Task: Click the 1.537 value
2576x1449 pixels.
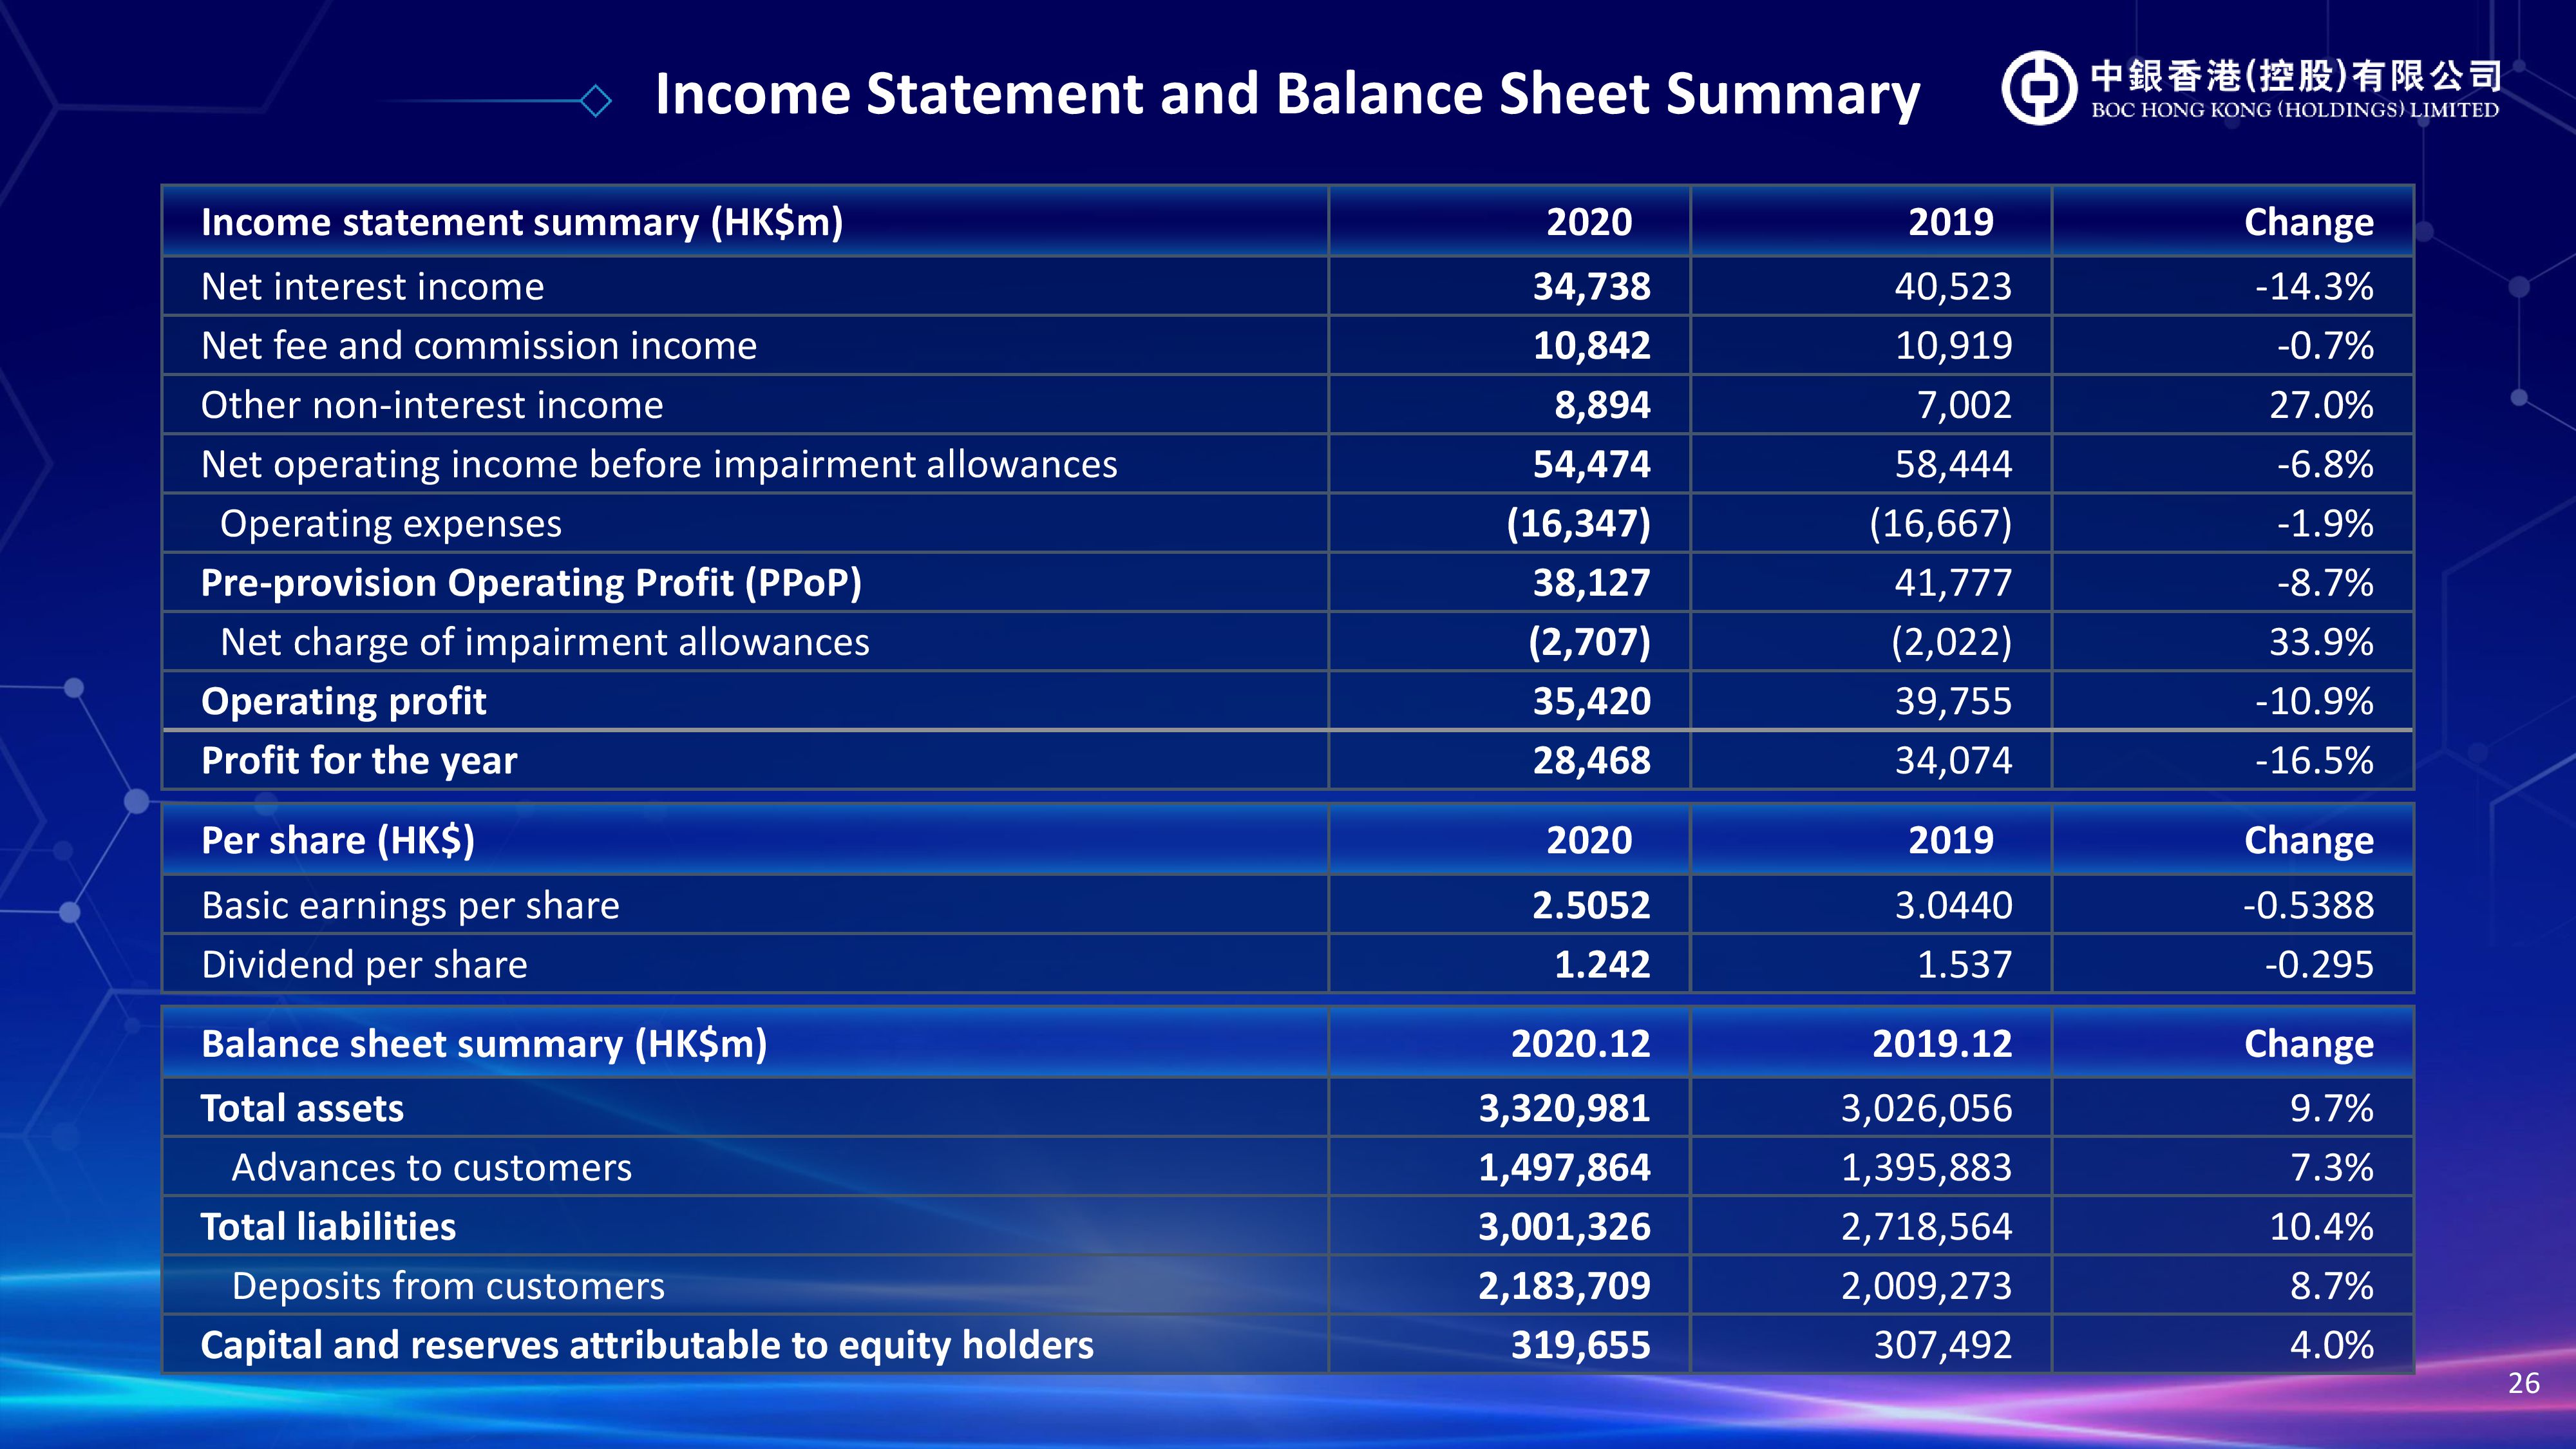Action: coord(1964,965)
